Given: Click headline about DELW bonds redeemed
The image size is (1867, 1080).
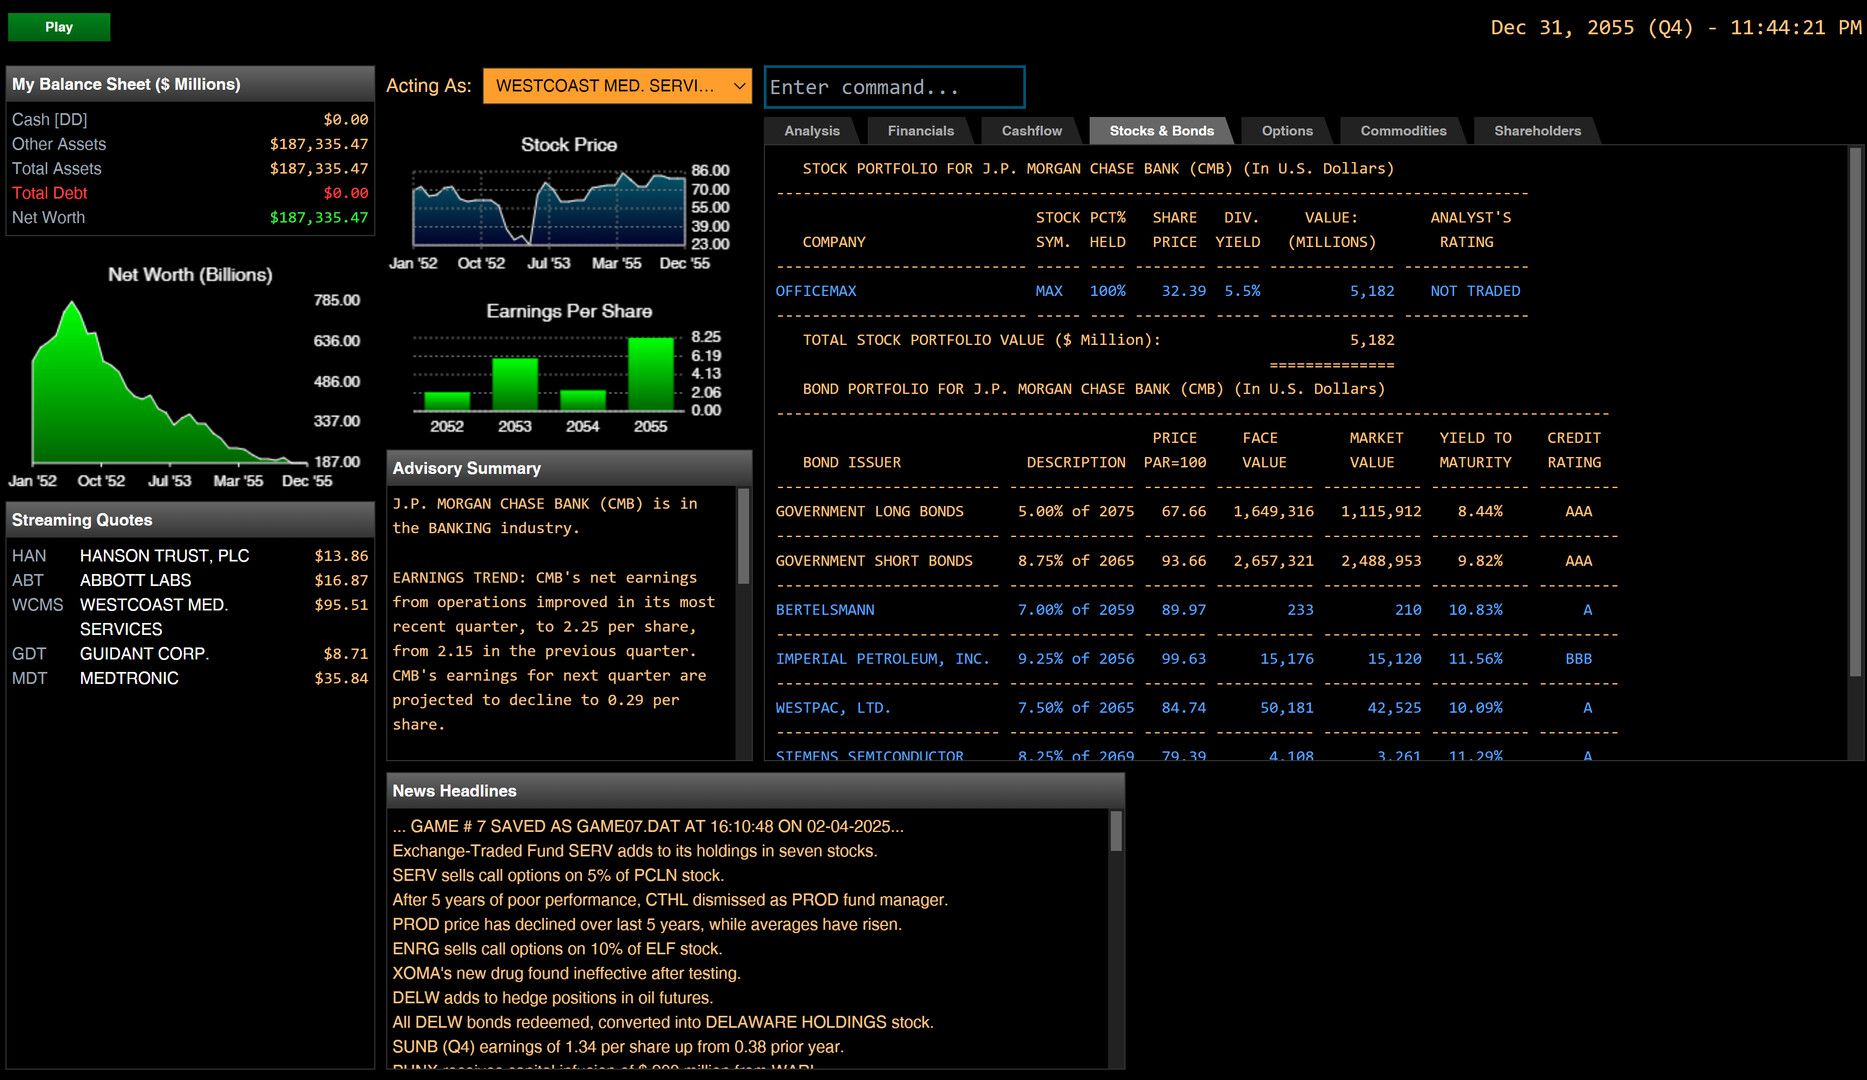Looking at the screenshot, I should pyautogui.click(x=663, y=1022).
